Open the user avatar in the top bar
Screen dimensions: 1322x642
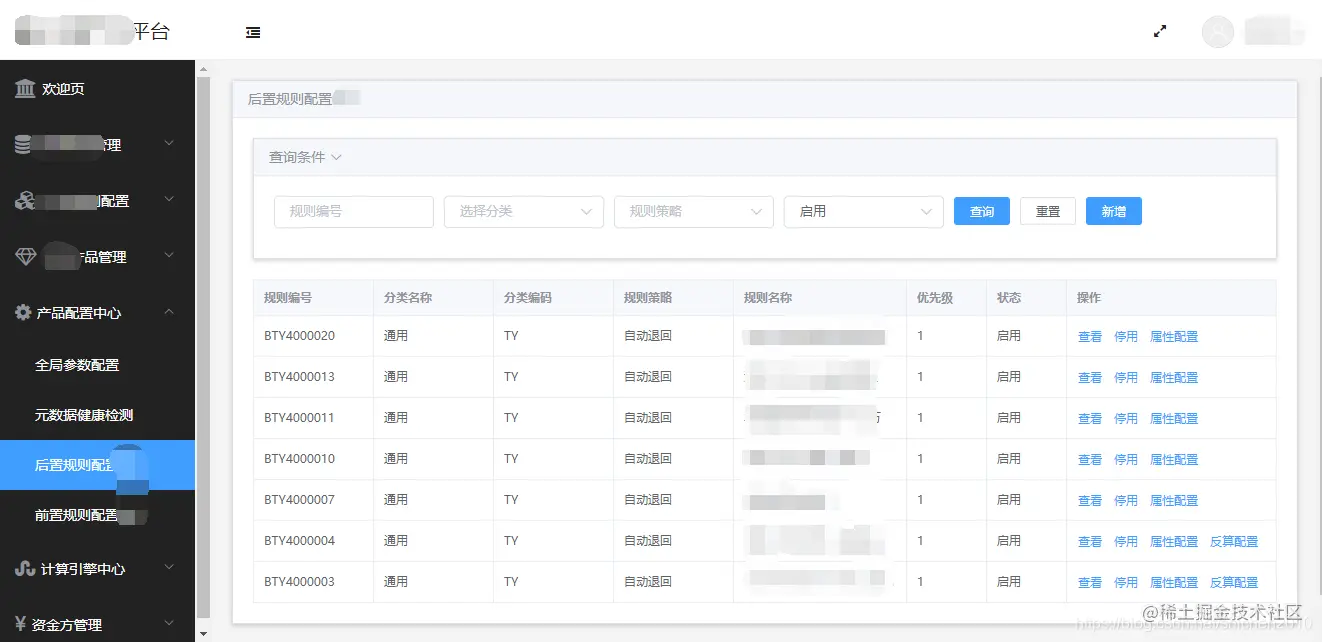1217,31
